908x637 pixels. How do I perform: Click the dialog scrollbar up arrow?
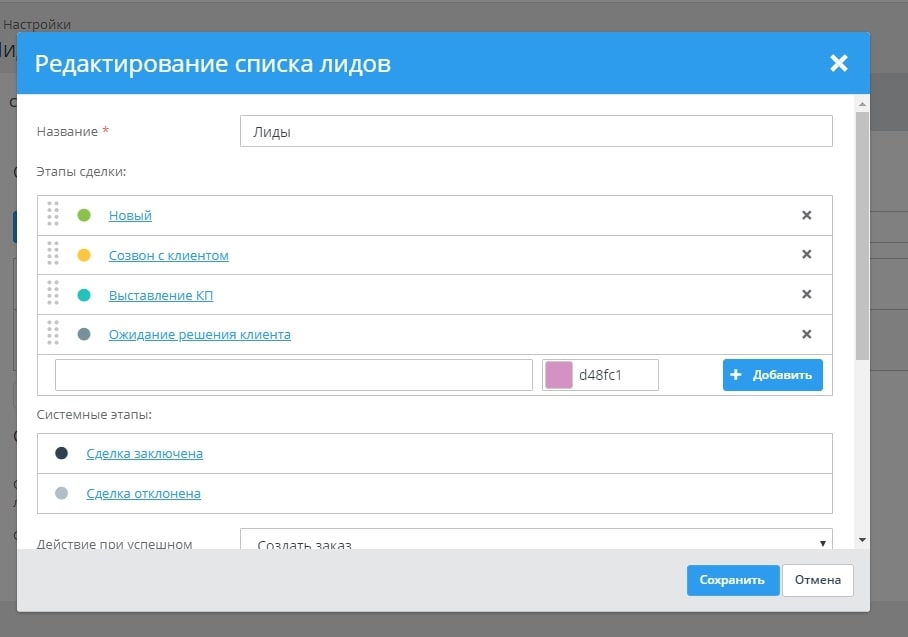point(862,104)
